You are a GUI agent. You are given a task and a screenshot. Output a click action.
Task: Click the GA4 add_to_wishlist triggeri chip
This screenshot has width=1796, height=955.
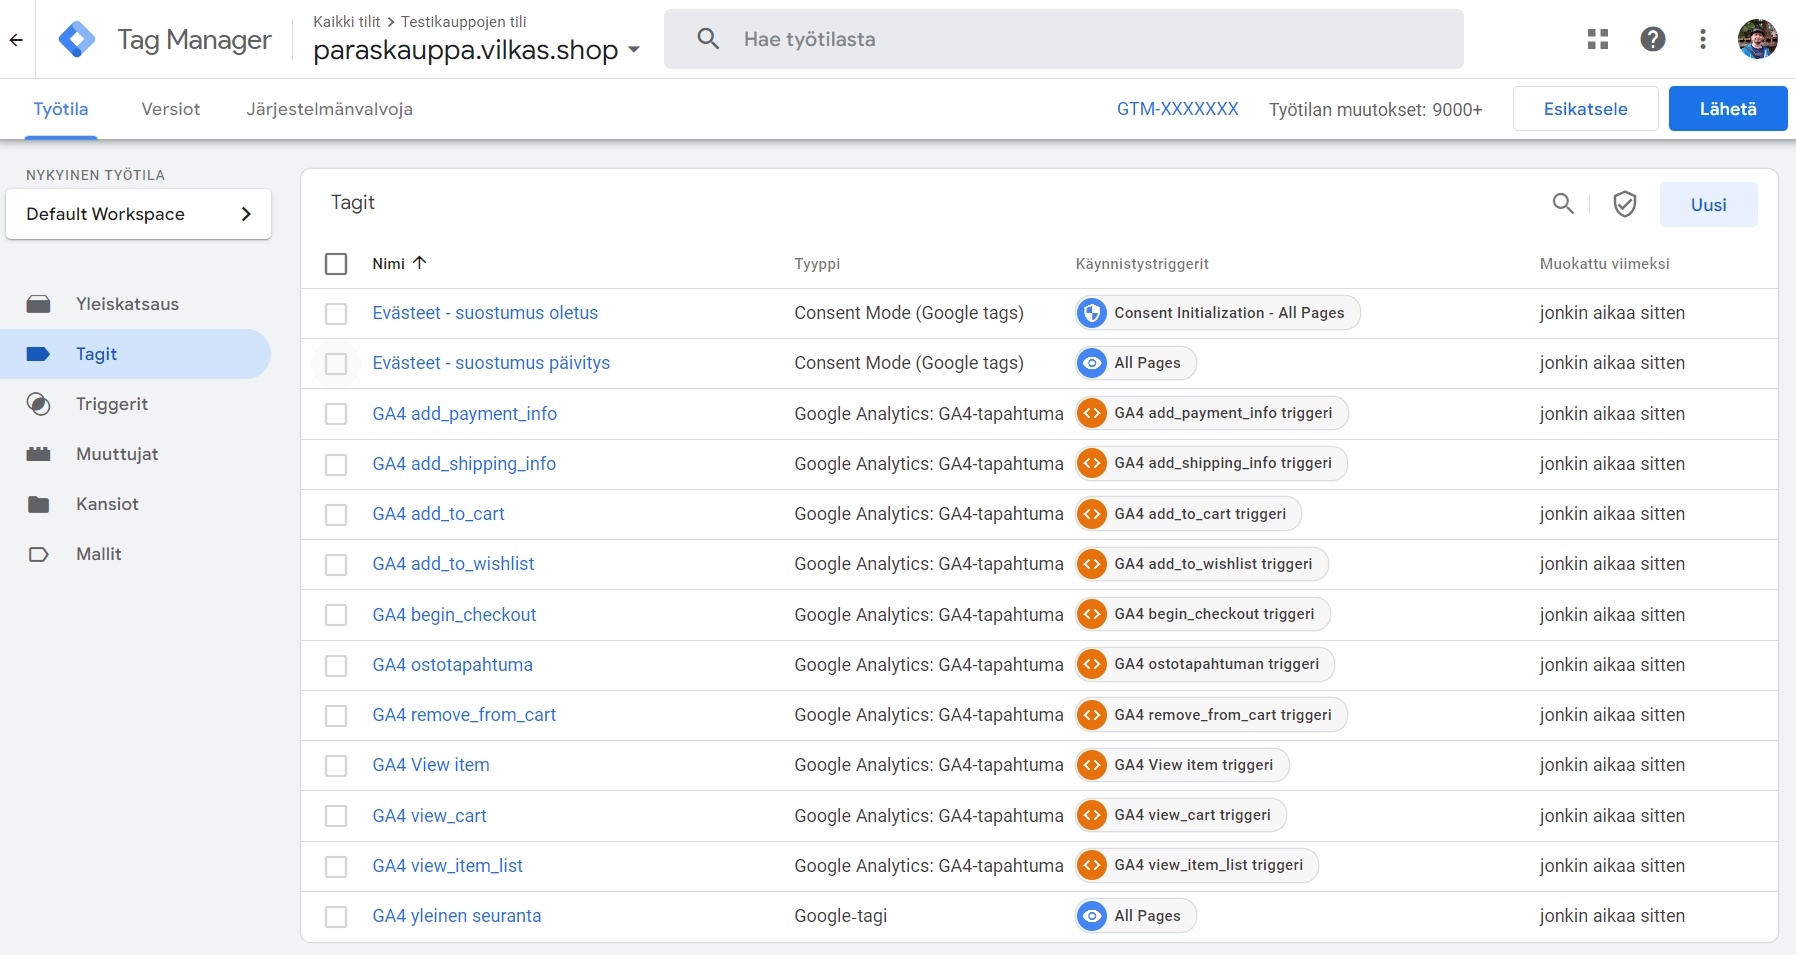(1202, 564)
